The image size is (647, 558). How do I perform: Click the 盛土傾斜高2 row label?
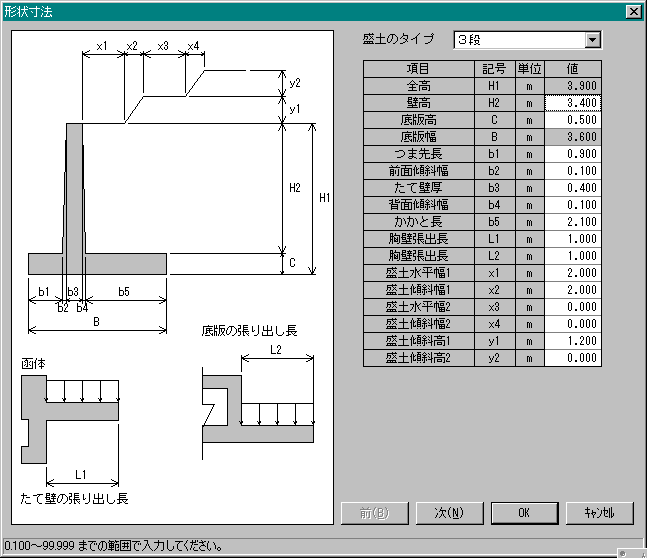tap(419, 358)
